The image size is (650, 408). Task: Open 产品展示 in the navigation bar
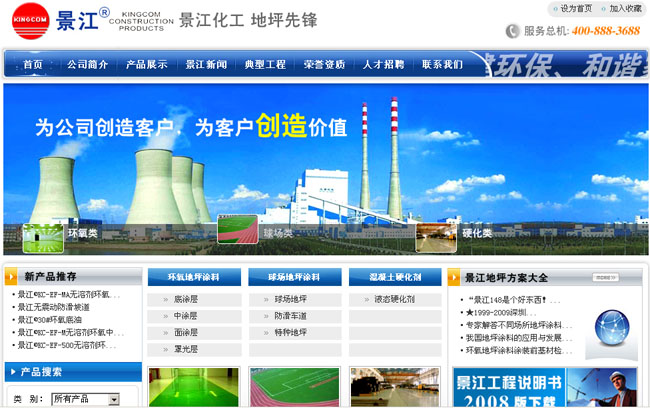(x=146, y=64)
